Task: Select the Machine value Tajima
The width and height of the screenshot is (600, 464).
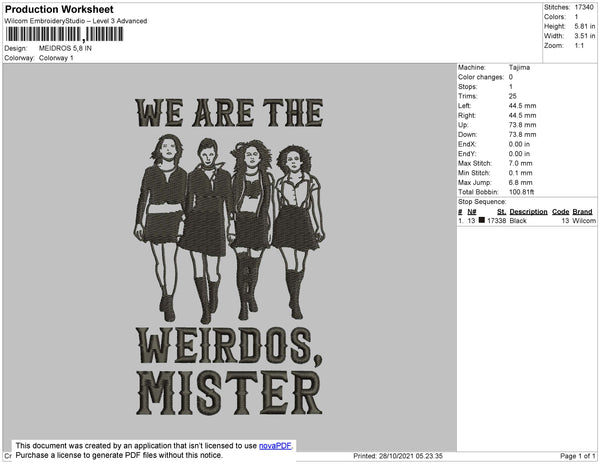Action: tap(519, 67)
